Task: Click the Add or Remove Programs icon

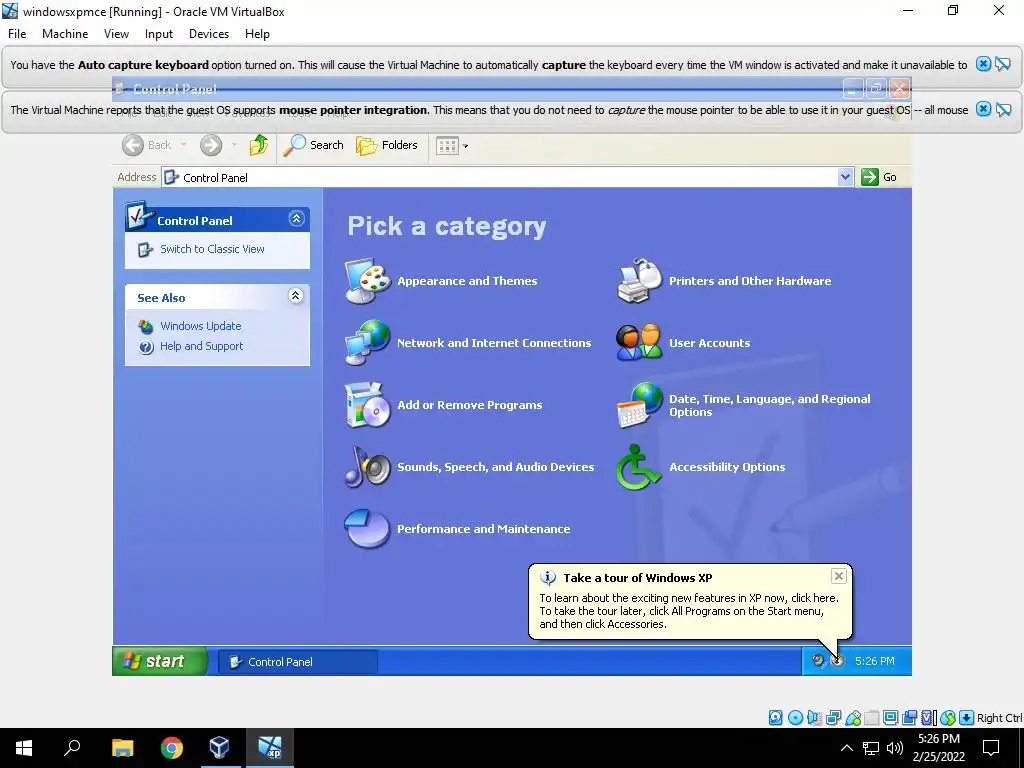Action: [368, 405]
